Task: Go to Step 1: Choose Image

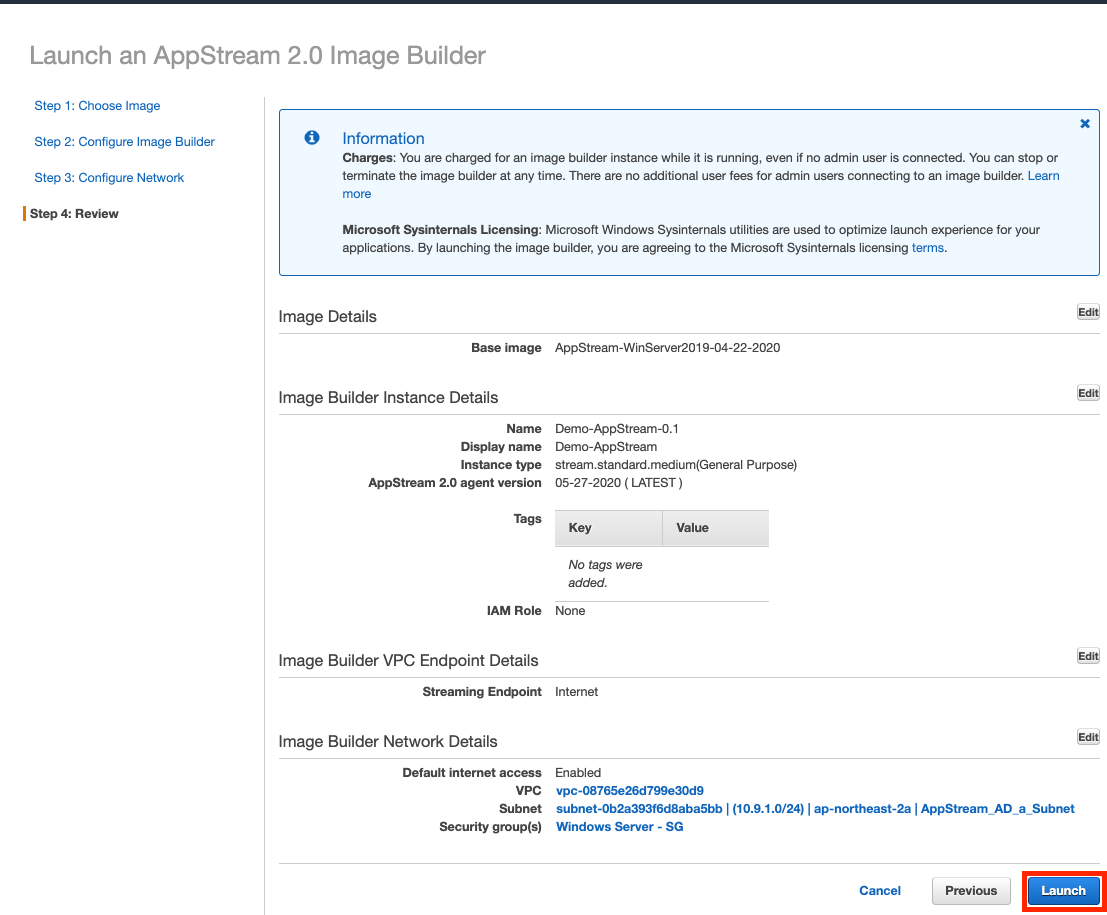Action: [97, 106]
